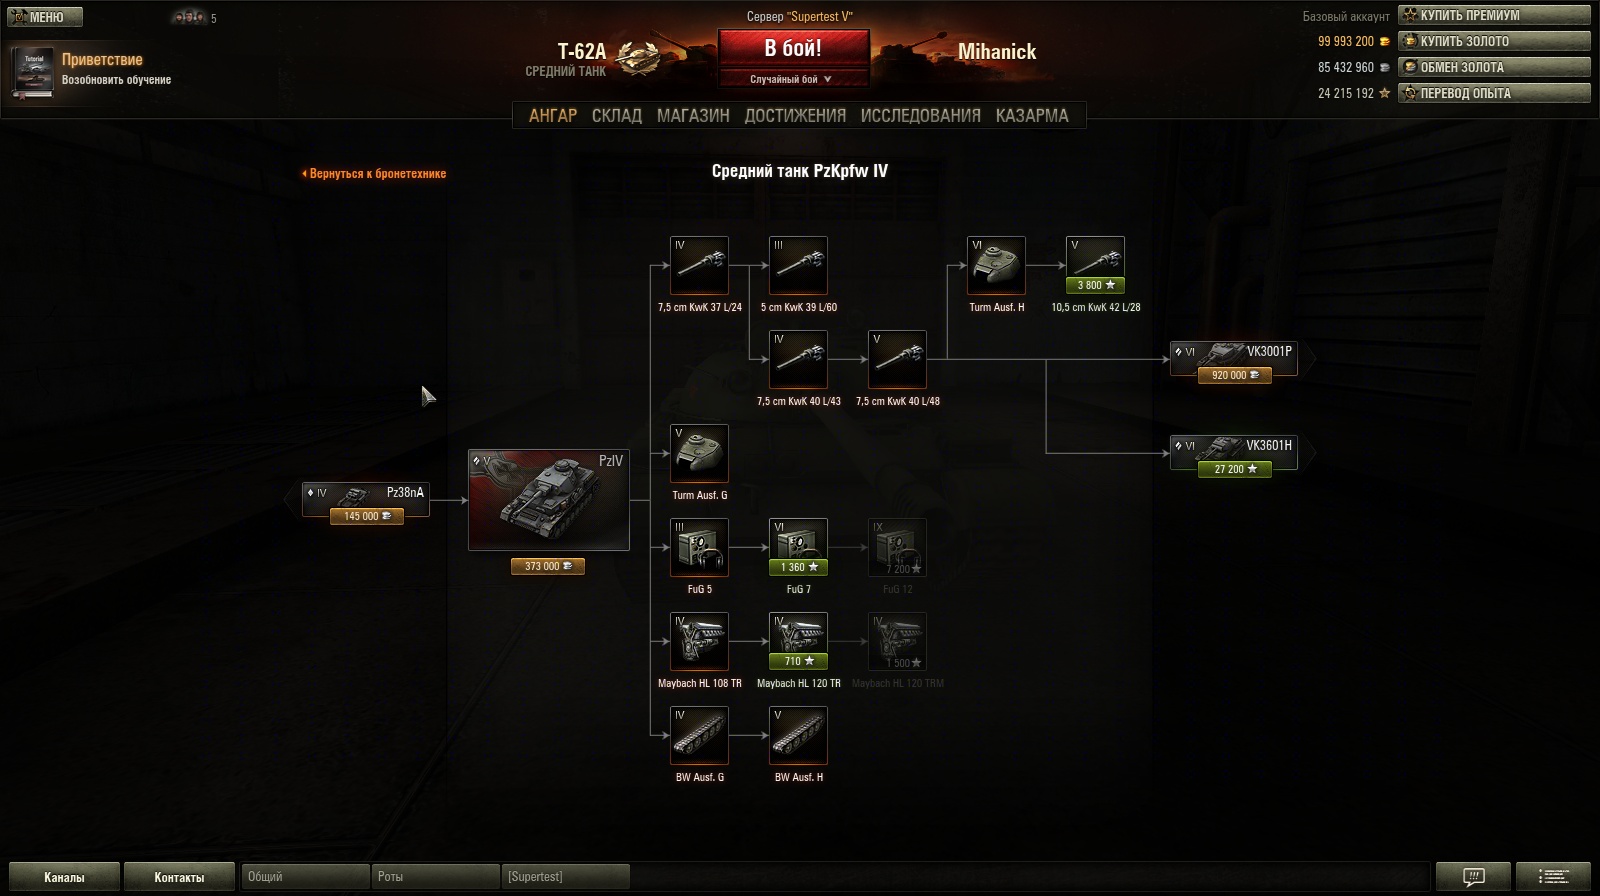Select the 5 cm KwK 39 L/60 gun icon
Viewport: 1600px width, 896px height.
point(798,265)
